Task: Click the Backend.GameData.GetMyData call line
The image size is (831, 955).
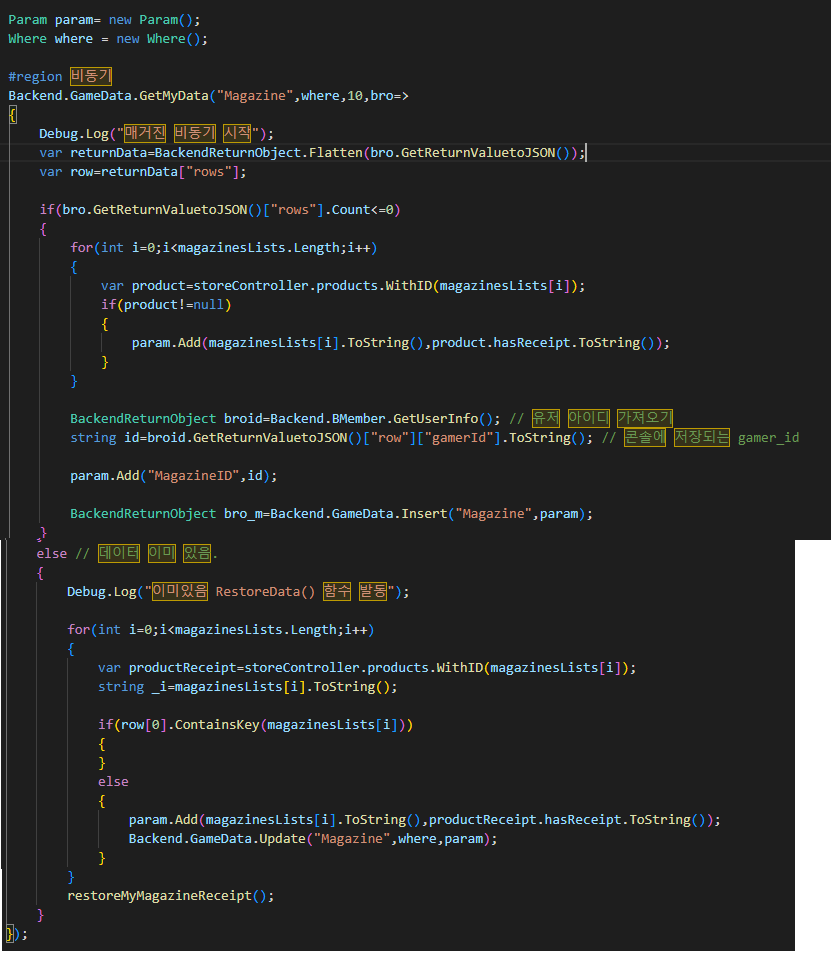Action: tap(208, 96)
